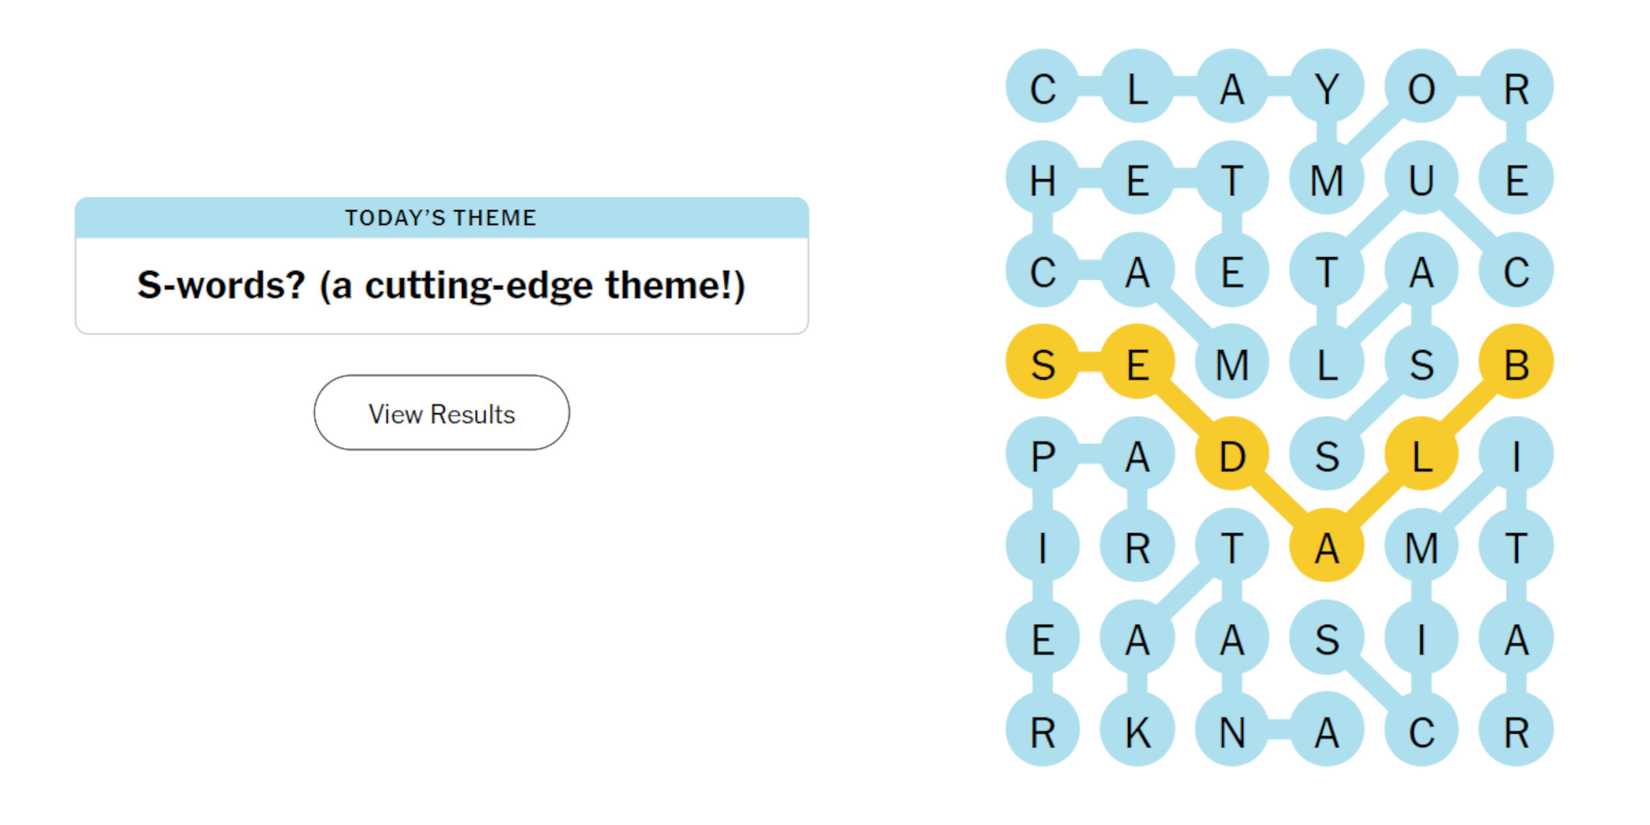This screenshot has height=825, width=1650.
Task: Click the yellow letter B in the corner
Action: click(x=1517, y=365)
